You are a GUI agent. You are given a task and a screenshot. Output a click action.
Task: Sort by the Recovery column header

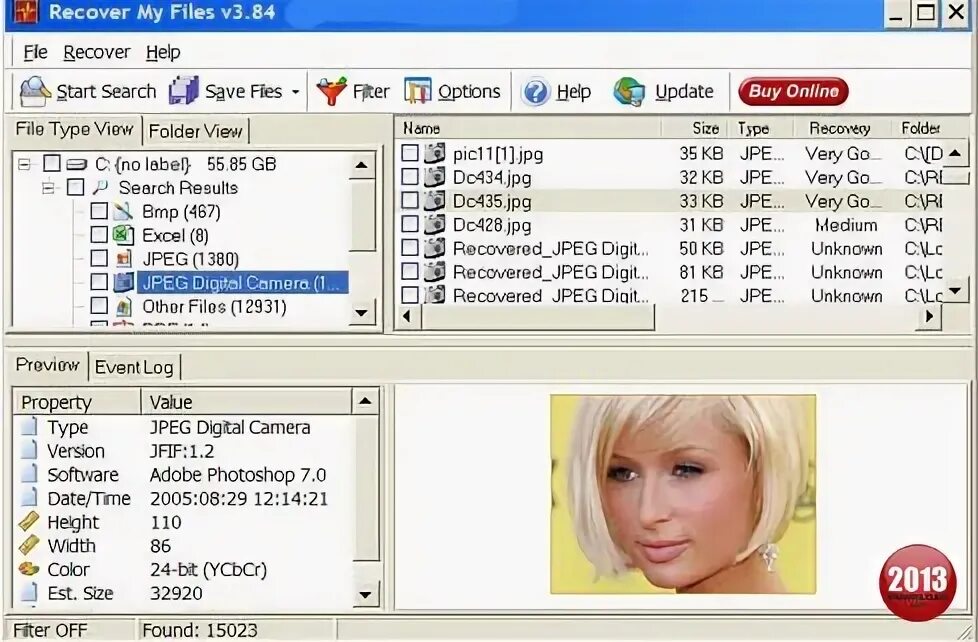(841, 129)
